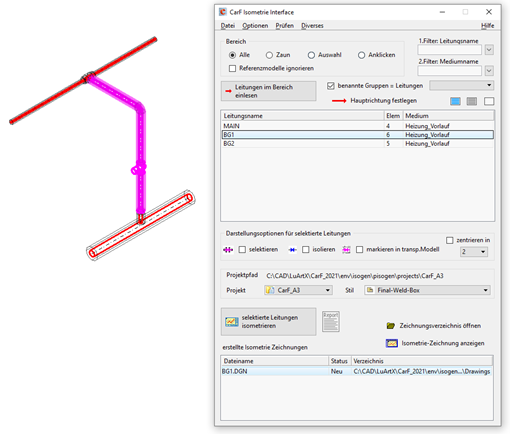Click the Medium column header
This screenshot has height=434, width=510.
coord(449,116)
